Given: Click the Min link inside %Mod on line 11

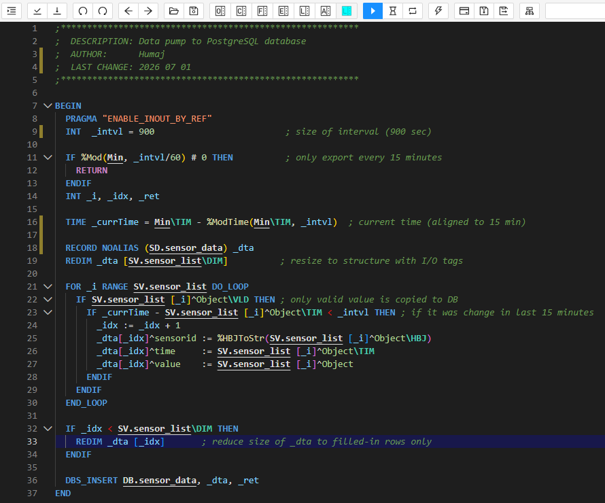Looking at the screenshot, I should click(x=115, y=157).
